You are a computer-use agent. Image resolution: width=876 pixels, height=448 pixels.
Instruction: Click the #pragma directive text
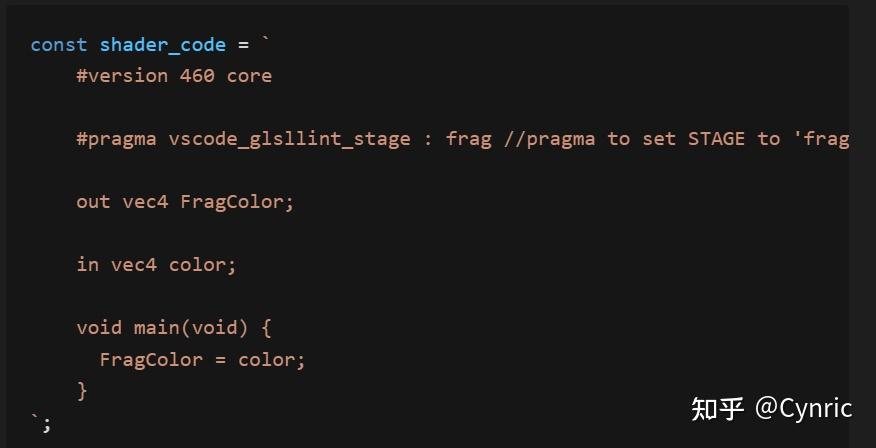tap(116, 139)
